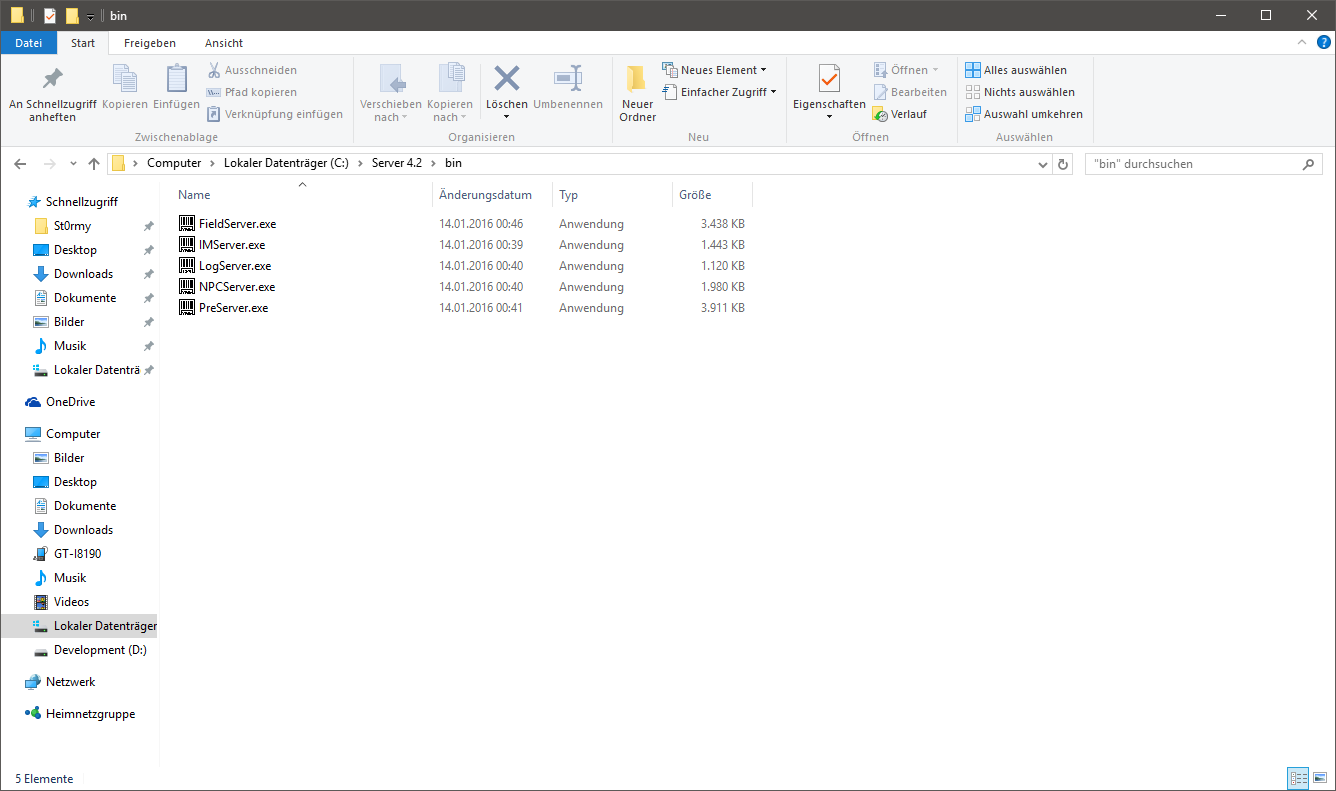Screen dimensions: 1336x791
Task: Click Lokaler Datenträger (C:) breadcrumb
Action: click(x=286, y=163)
